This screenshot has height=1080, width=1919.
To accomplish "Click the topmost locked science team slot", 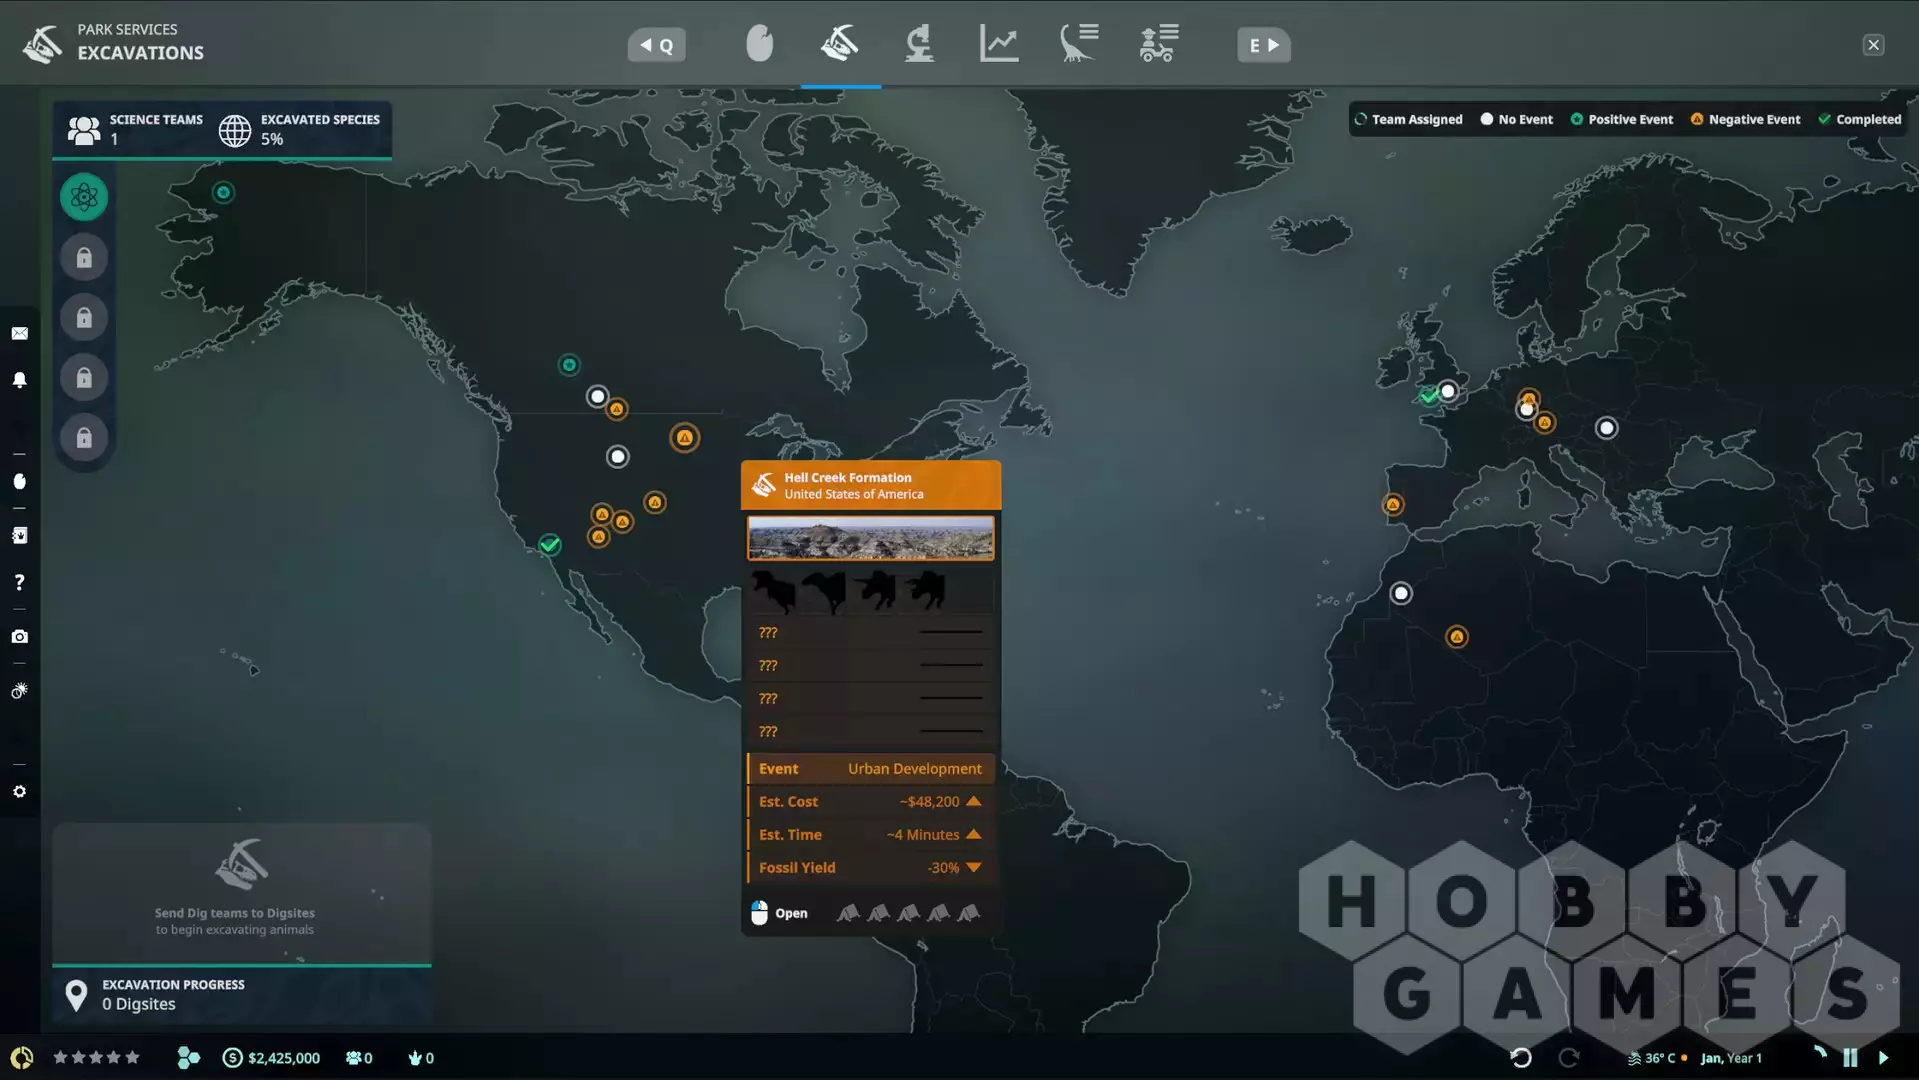I will pyautogui.click(x=84, y=258).
